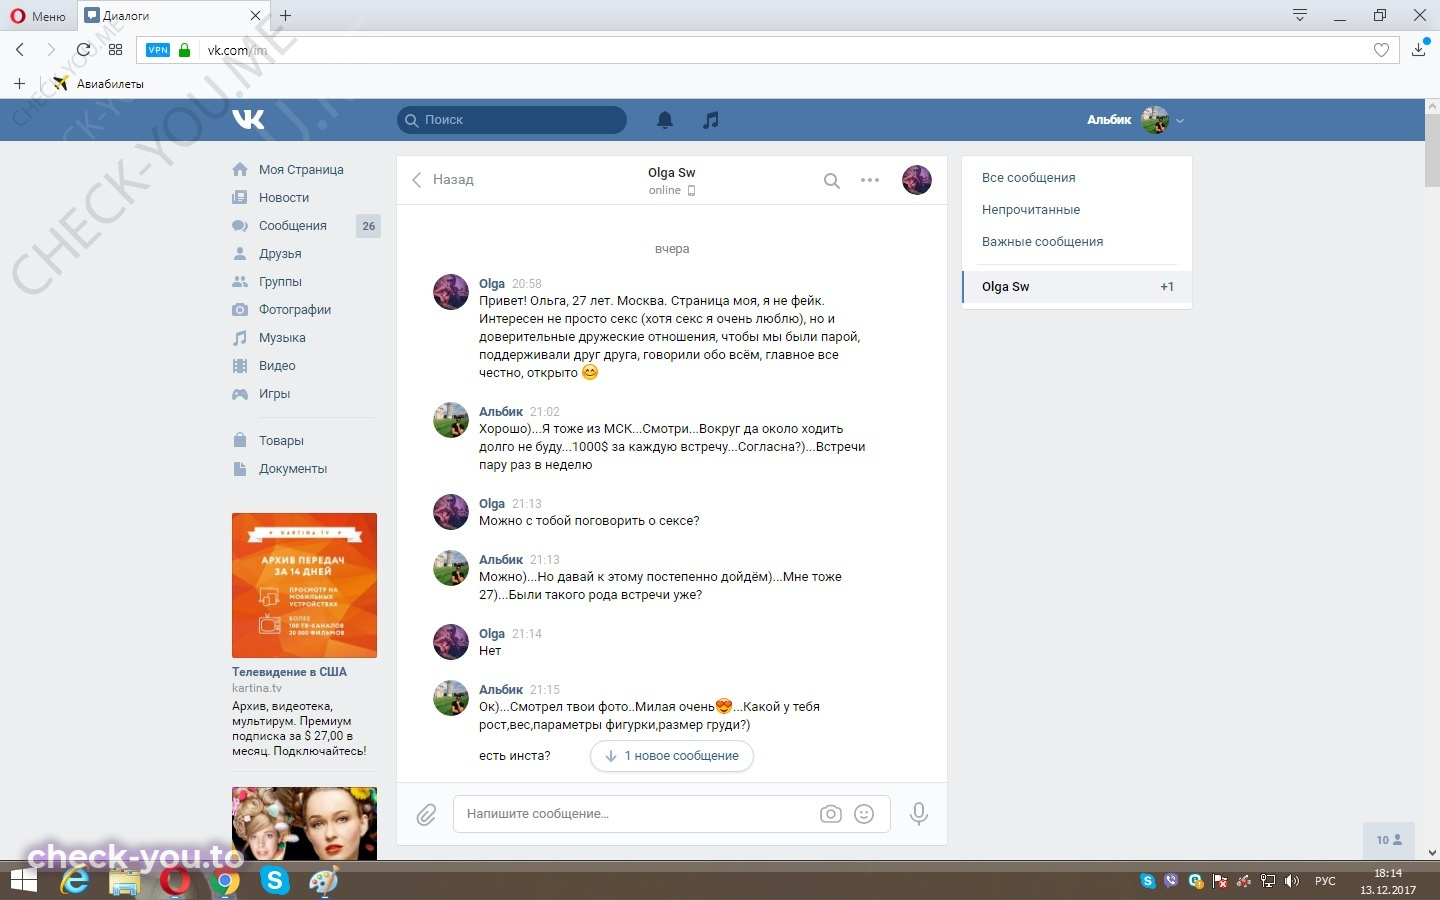
Task: Toggle the VPN badge in the address bar
Action: pos(158,50)
